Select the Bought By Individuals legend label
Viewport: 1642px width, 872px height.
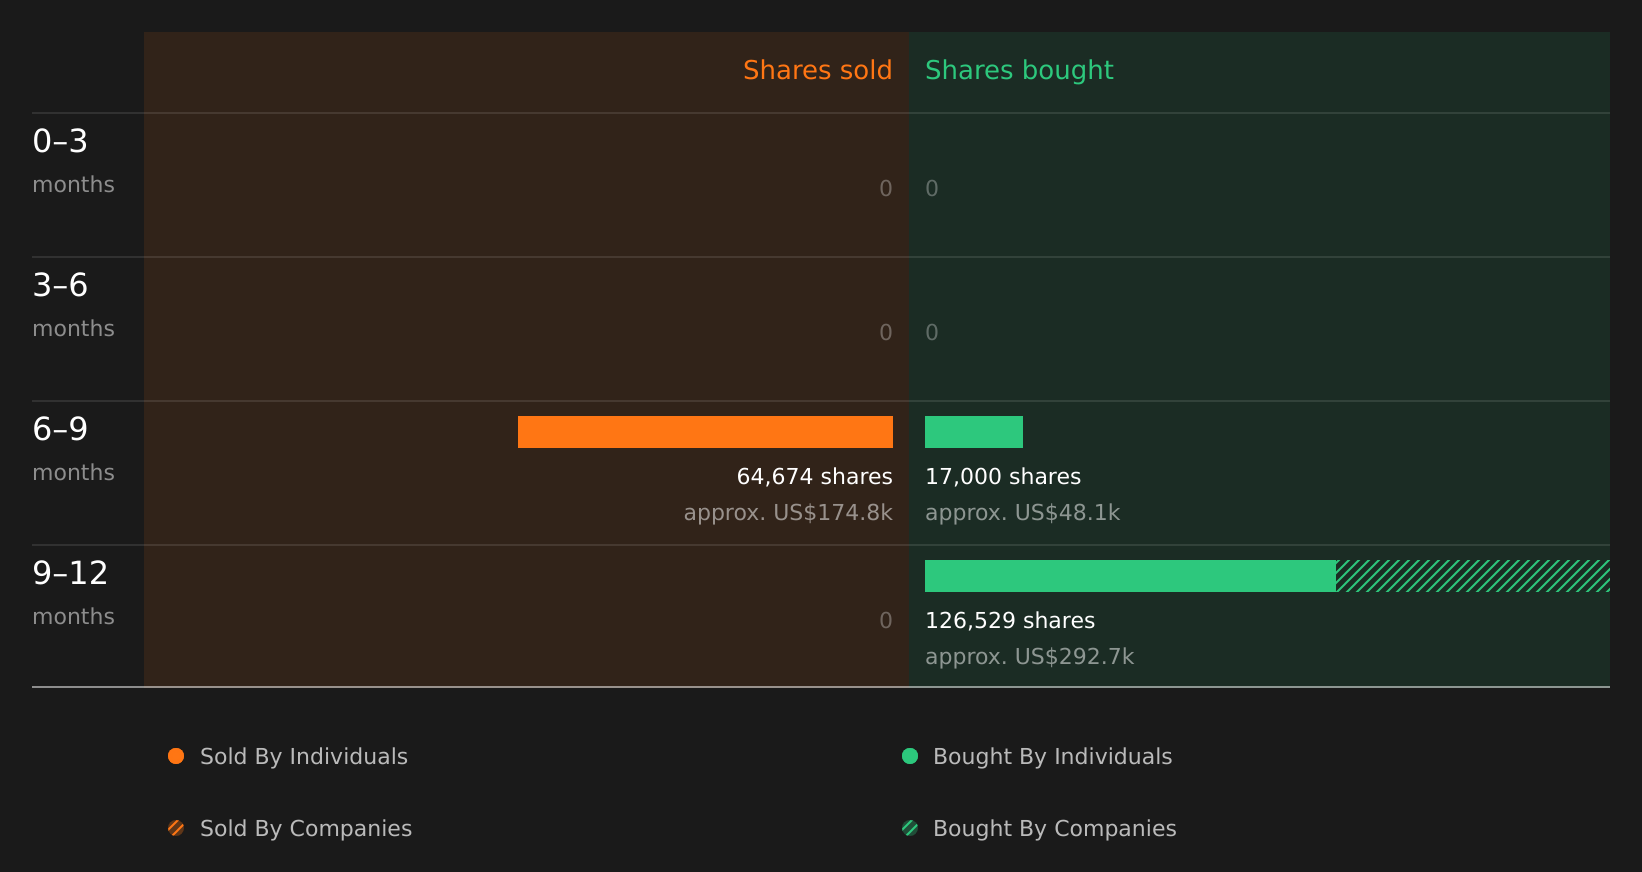tap(1052, 757)
